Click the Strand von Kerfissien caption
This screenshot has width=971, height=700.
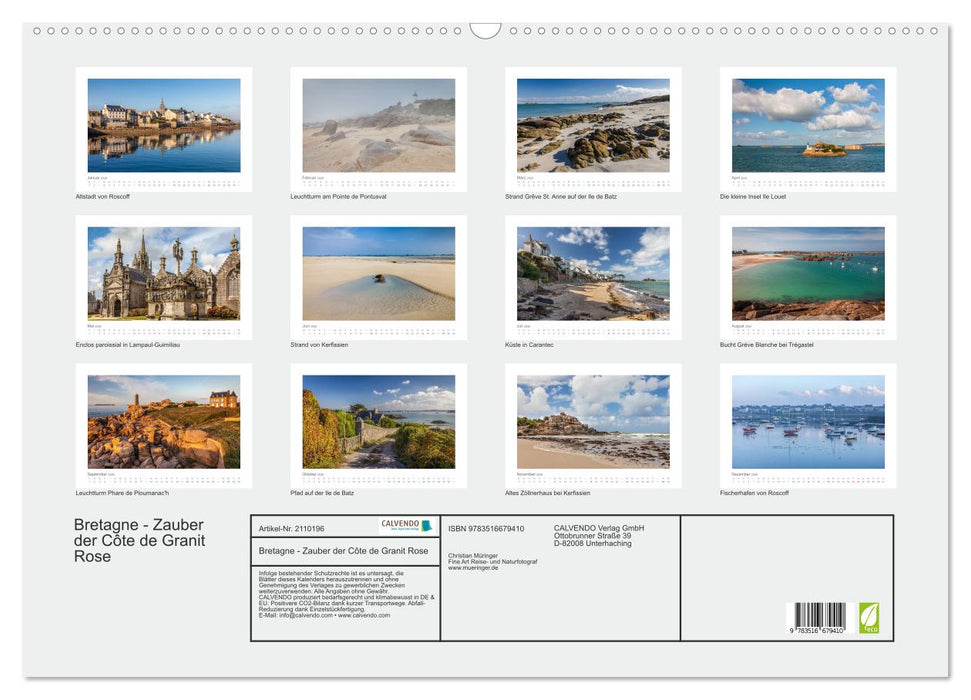[x=322, y=344]
